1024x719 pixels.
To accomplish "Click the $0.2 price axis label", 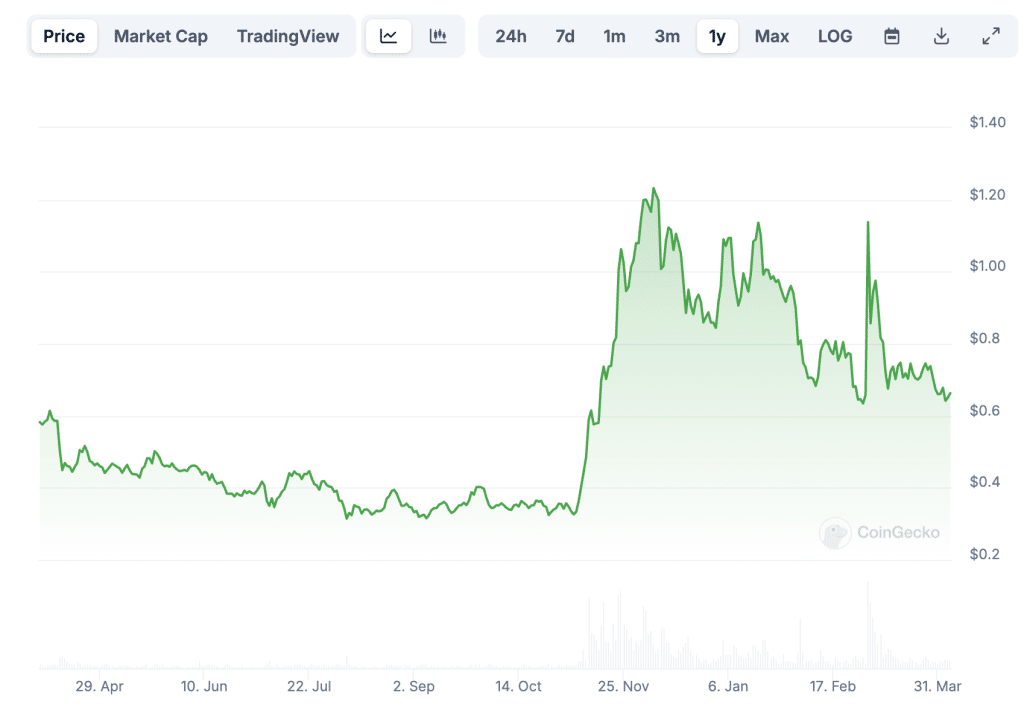I will pyautogui.click(x=985, y=554).
